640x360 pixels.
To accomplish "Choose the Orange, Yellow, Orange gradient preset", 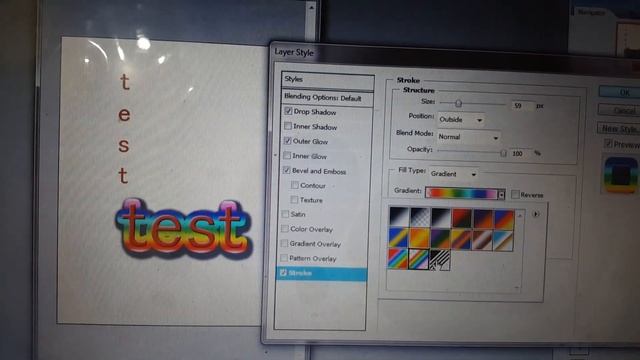I will click(x=419, y=238).
